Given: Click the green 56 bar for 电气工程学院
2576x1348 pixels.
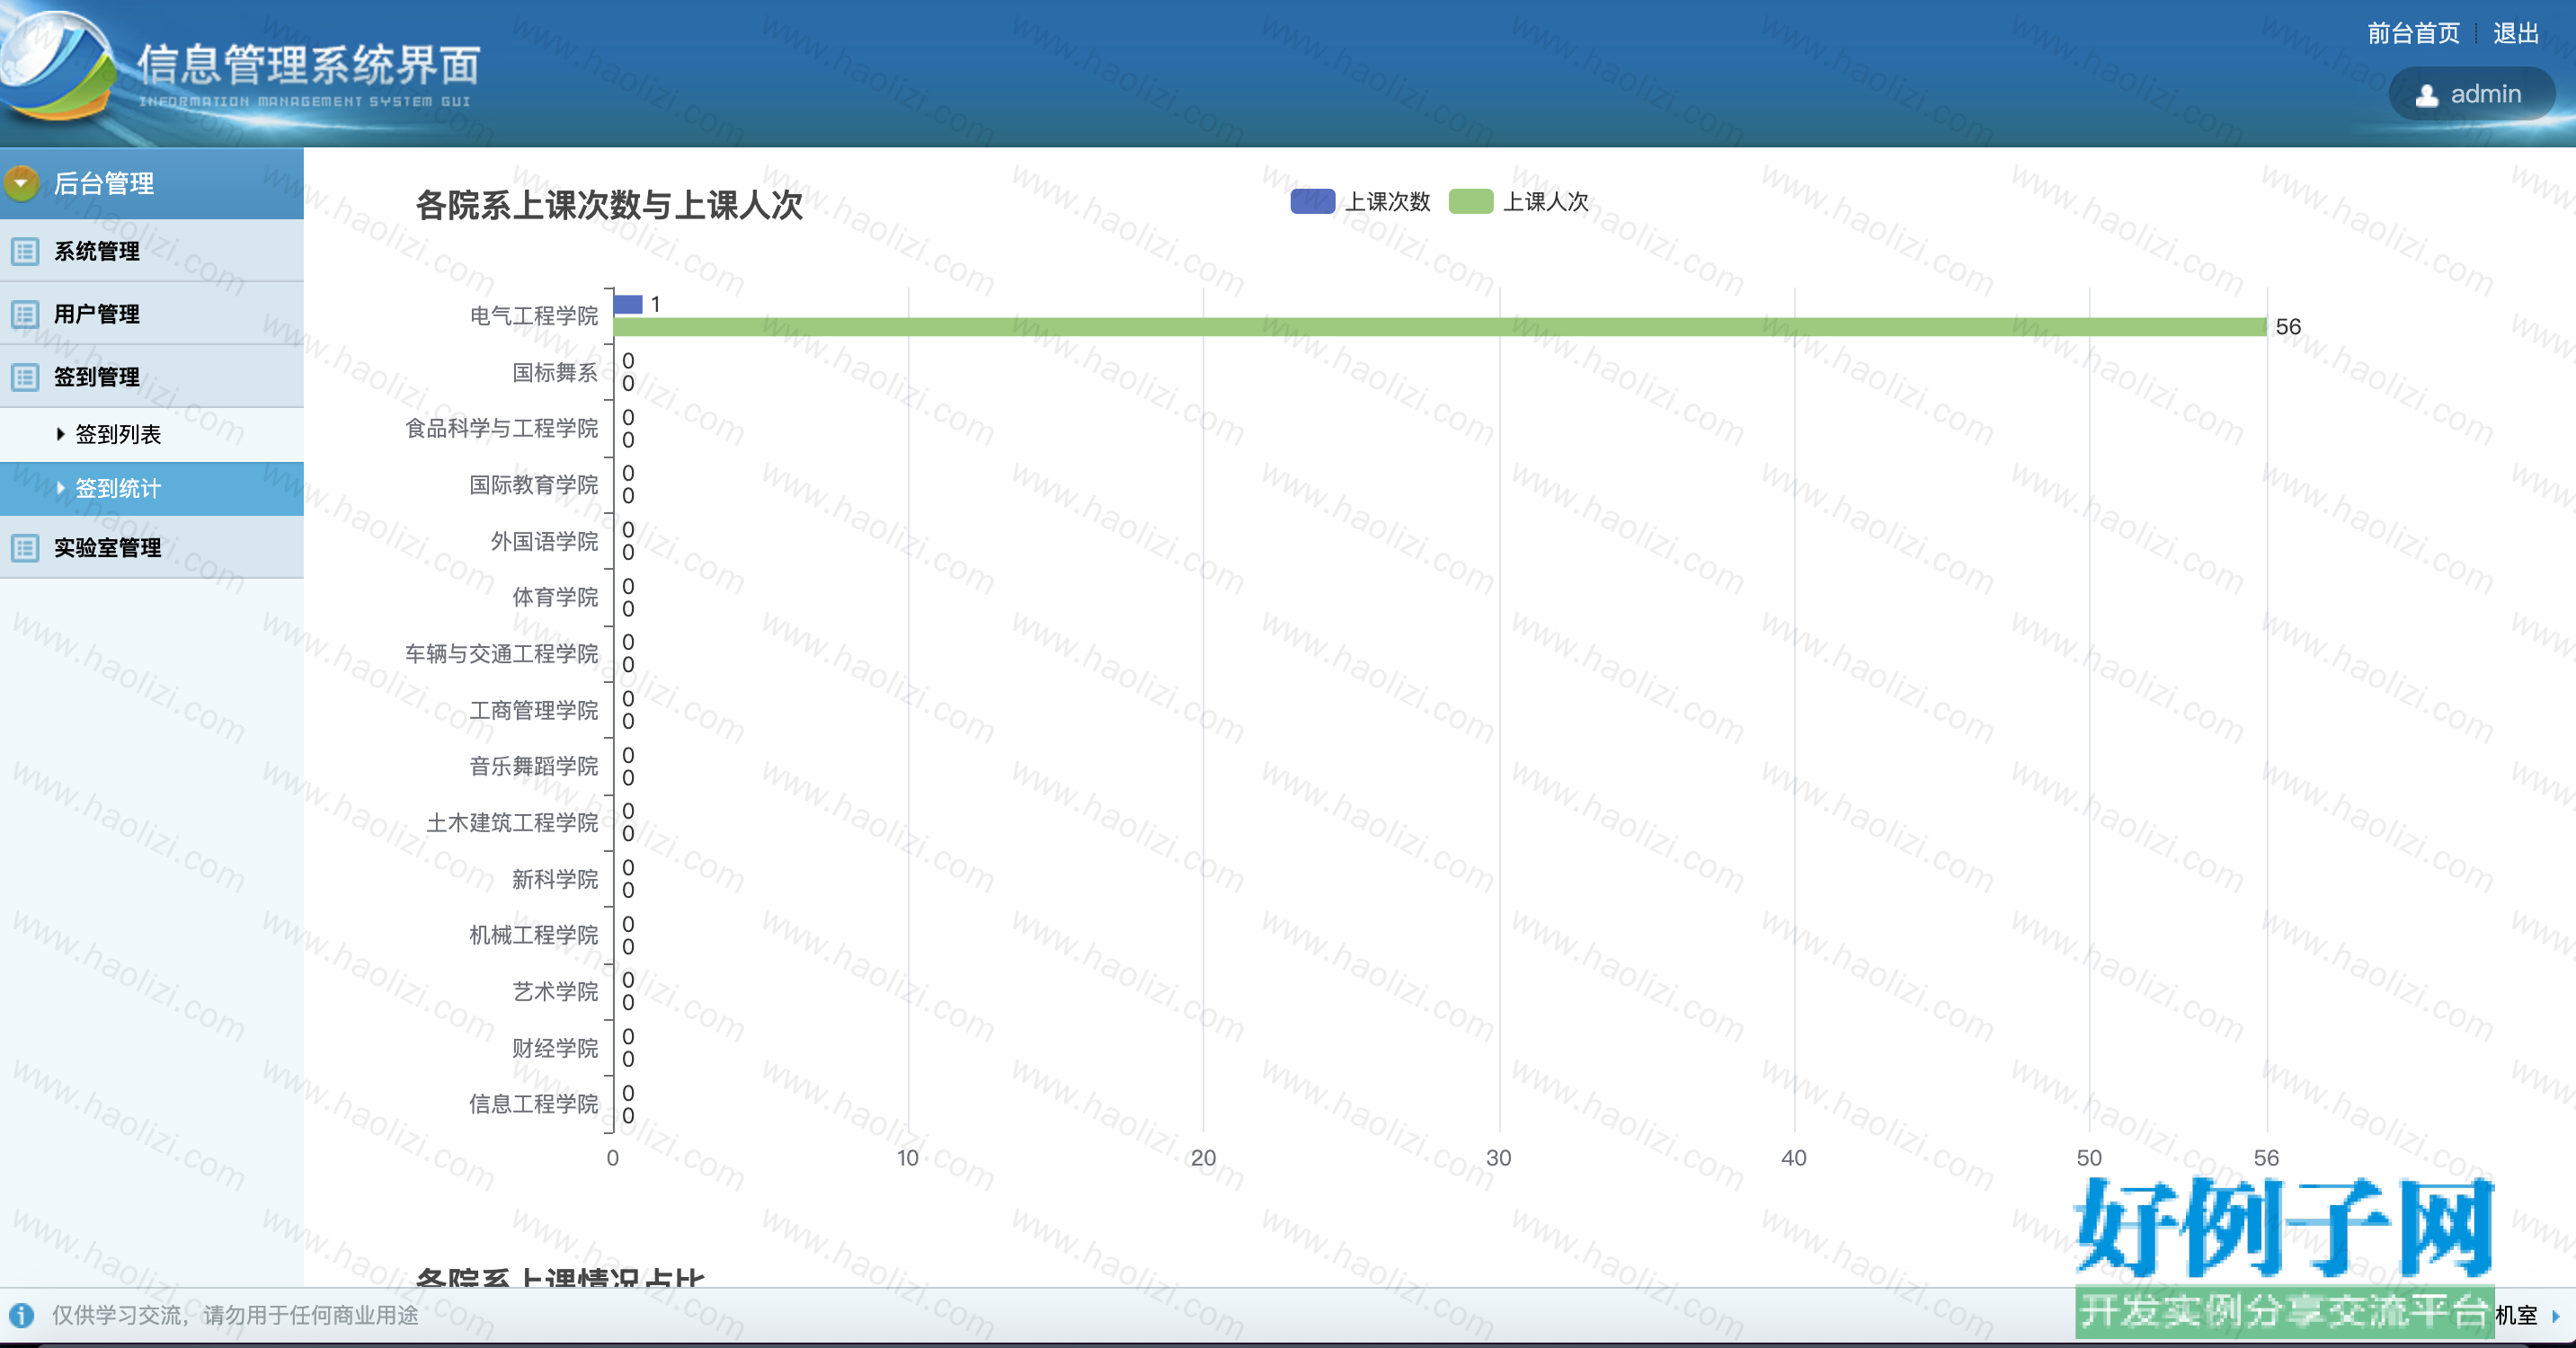Looking at the screenshot, I should point(1439,327).
